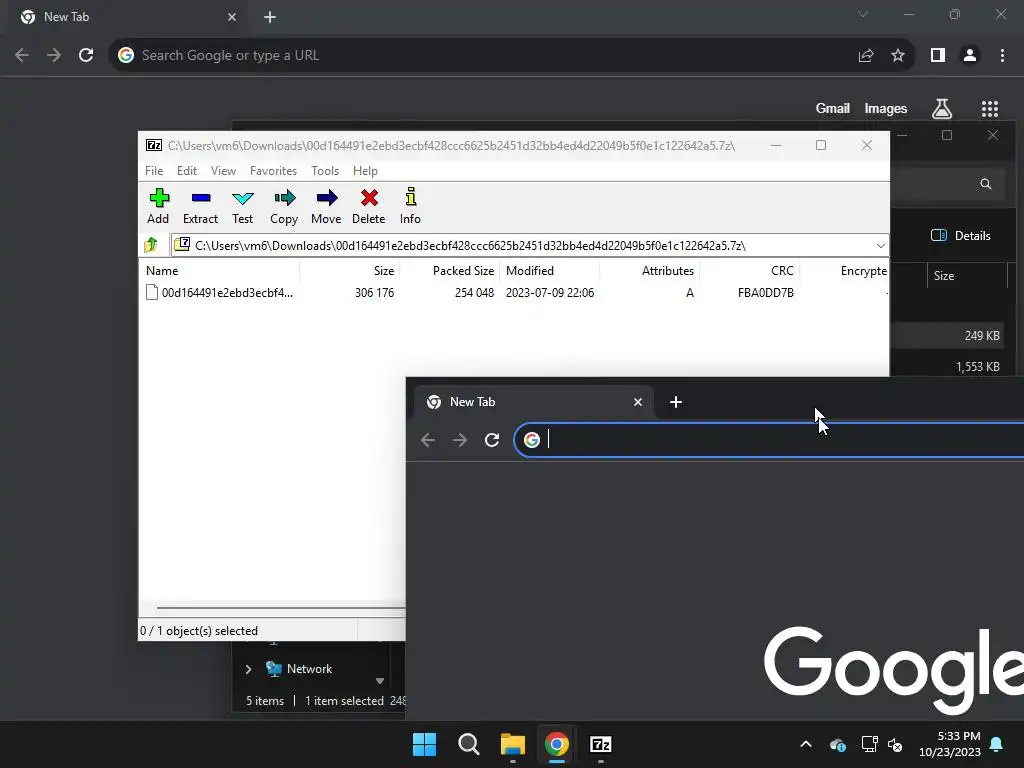Switch to File Explorer from taskbar
The image size is (1024, 768).
513,744
